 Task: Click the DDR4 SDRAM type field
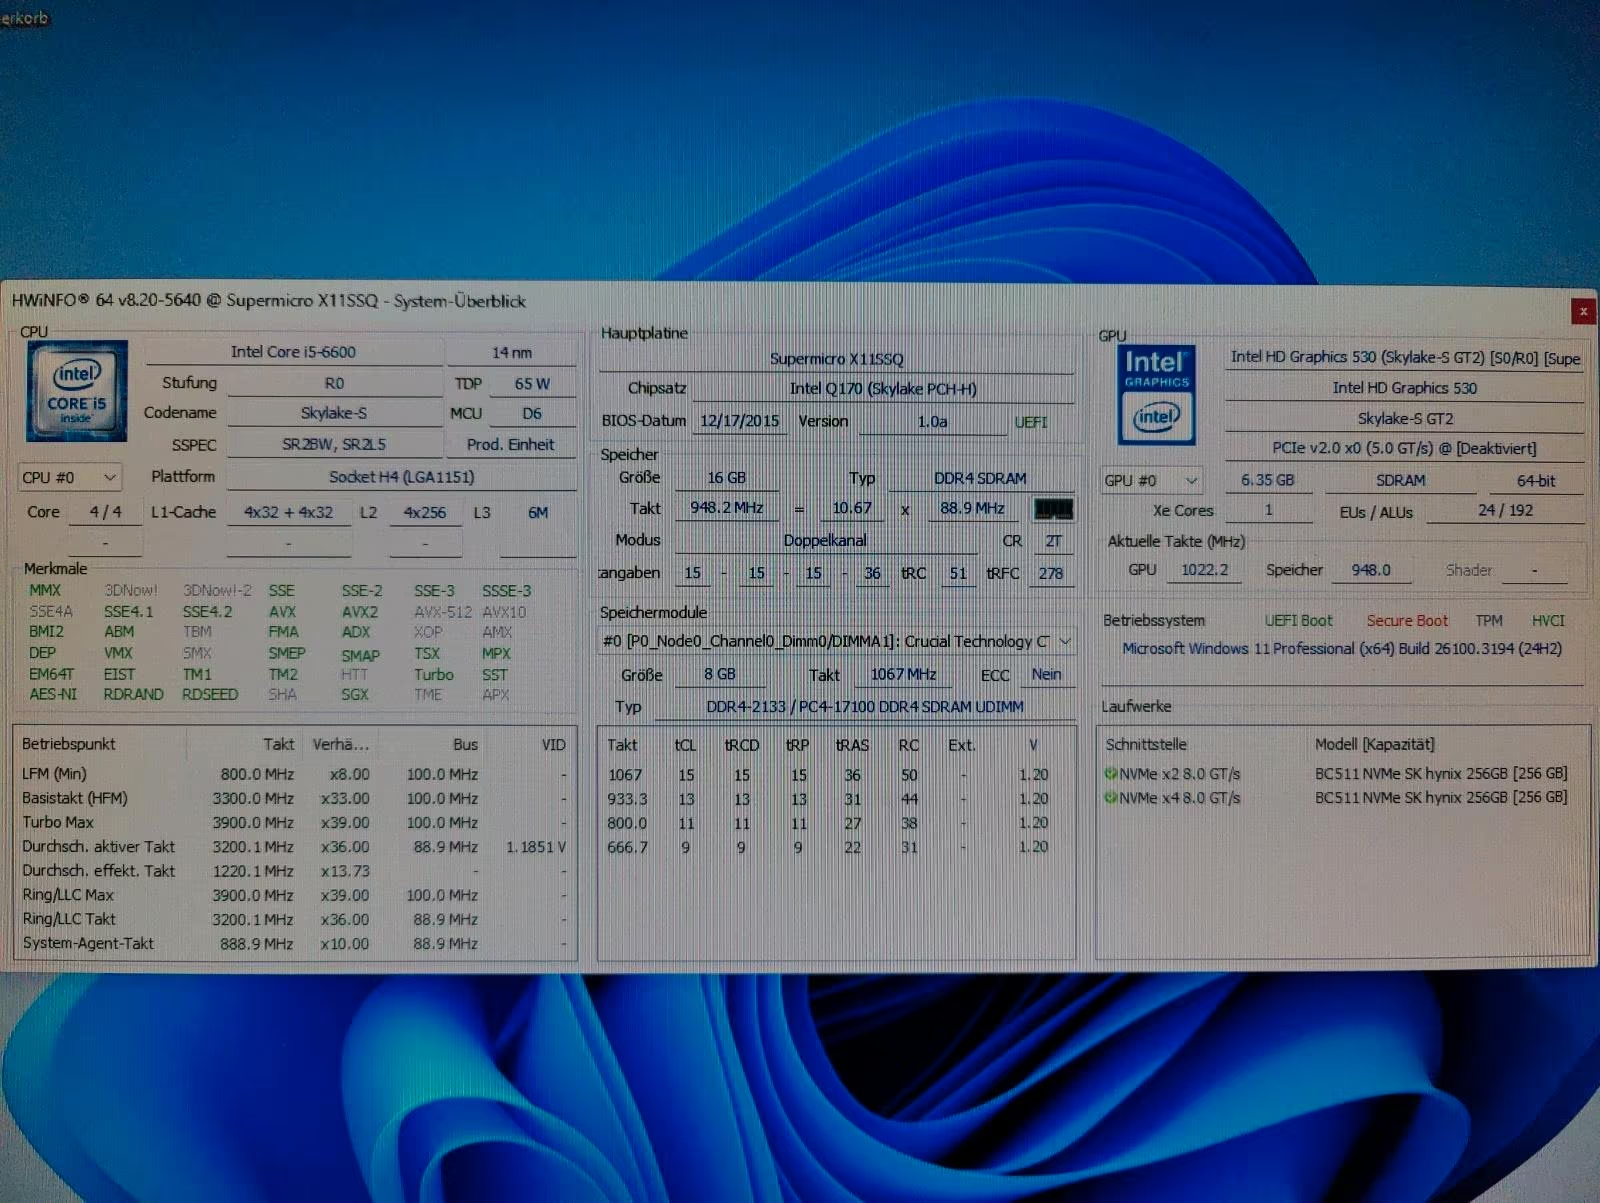click(980, 478)
